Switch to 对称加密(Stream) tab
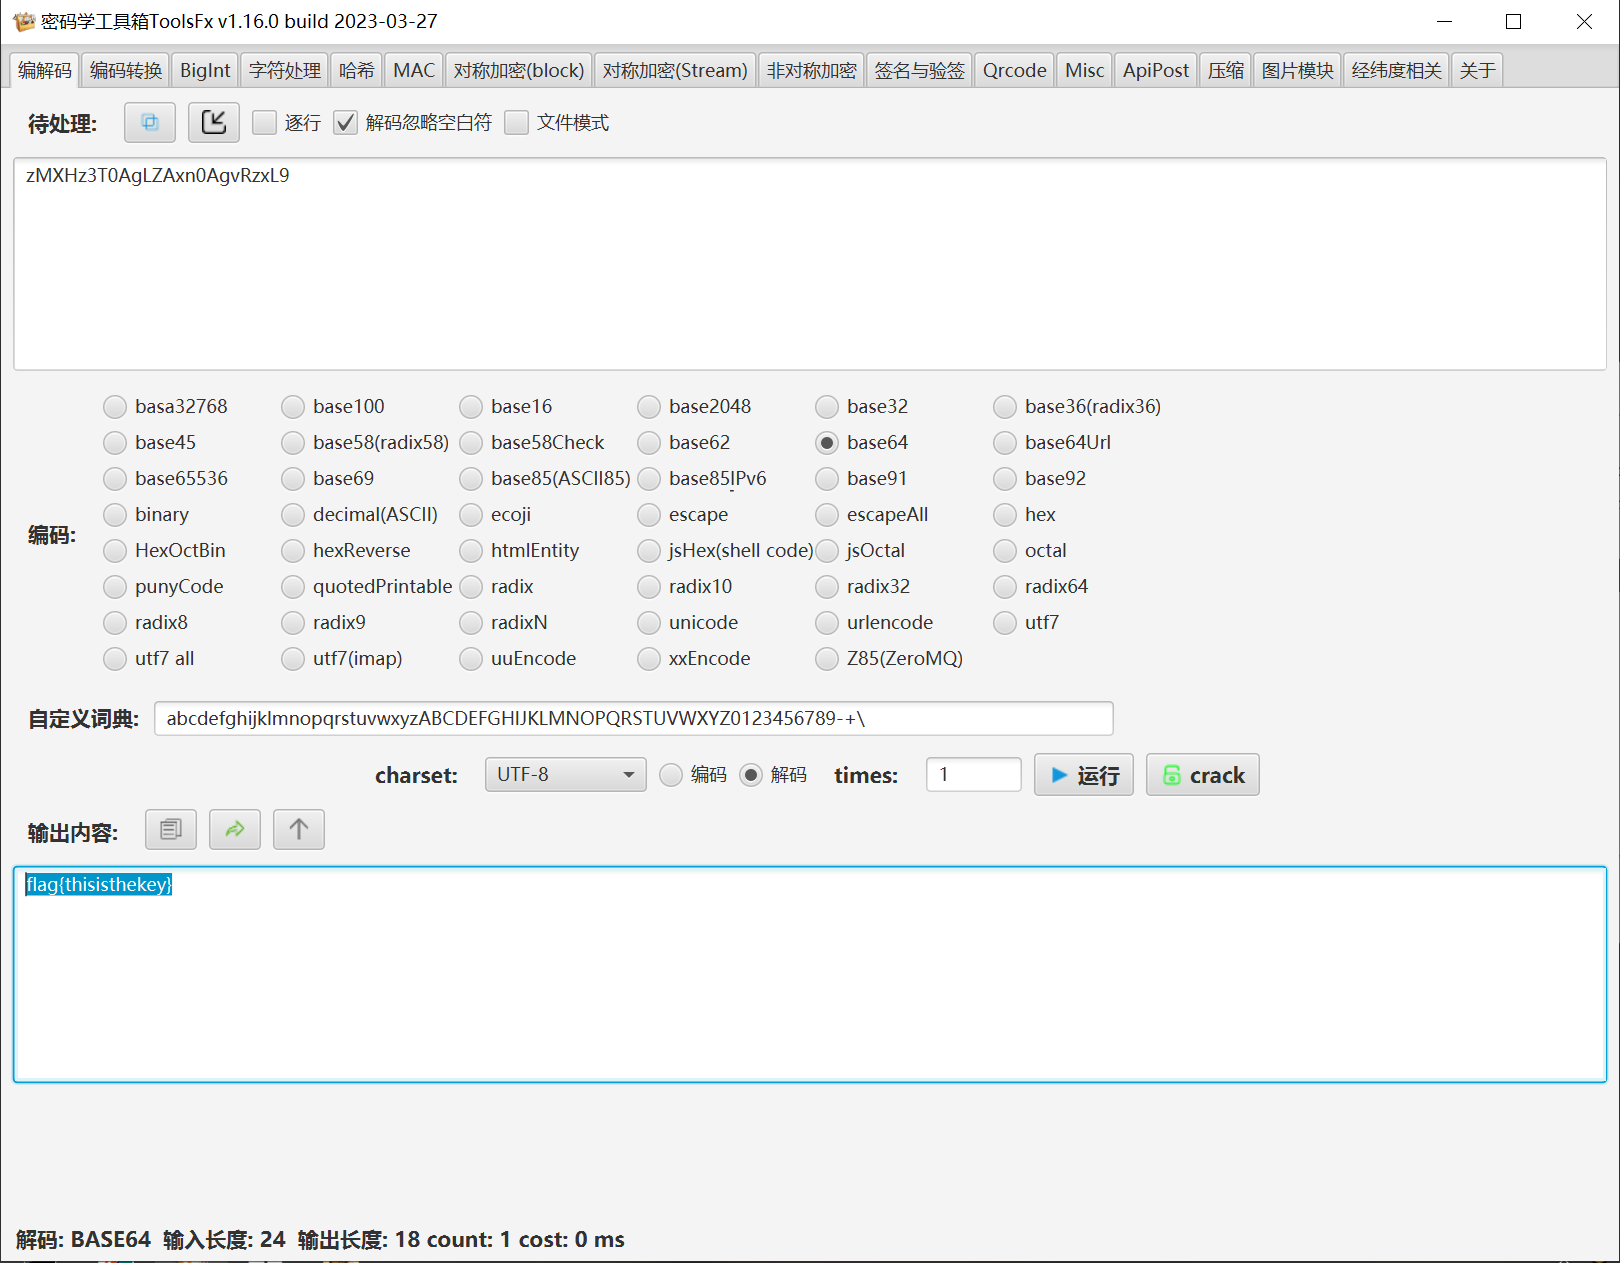1620x1263 pixels. [675, 70]
